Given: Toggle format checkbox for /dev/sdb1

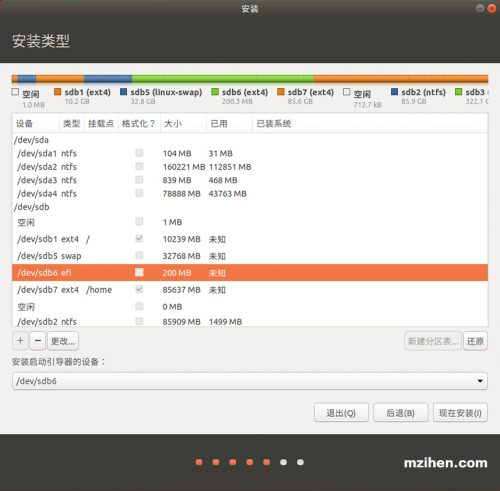Looking at the screenshot, I should click(x=139, y=239).
